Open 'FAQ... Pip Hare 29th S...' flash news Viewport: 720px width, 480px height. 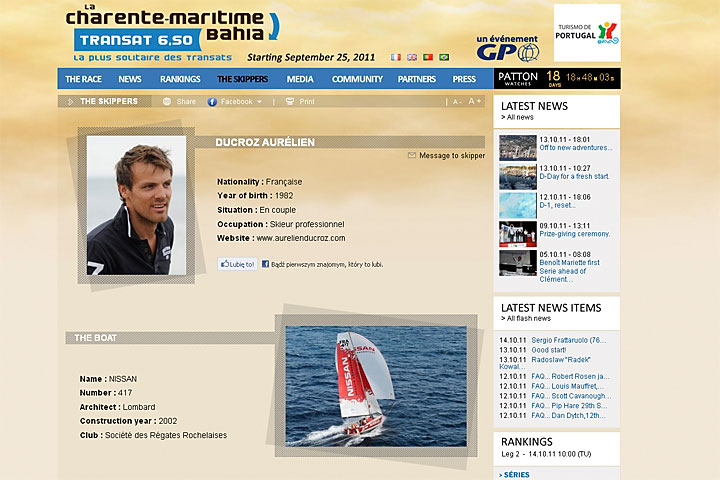pos(569,406)
